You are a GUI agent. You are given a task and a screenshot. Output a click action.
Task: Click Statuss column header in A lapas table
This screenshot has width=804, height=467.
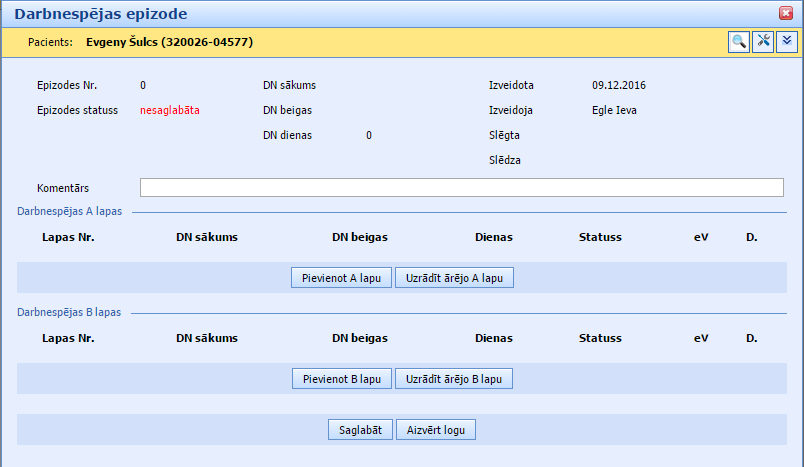click(600, 237)
